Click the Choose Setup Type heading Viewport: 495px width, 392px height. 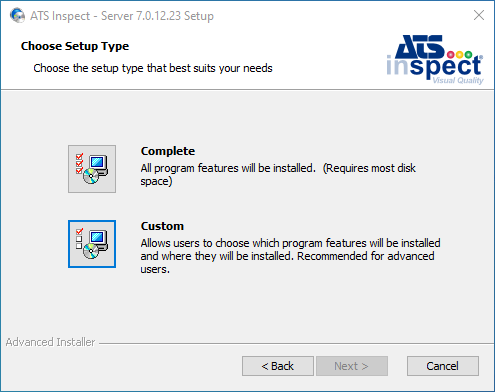[x=75, y=46]
